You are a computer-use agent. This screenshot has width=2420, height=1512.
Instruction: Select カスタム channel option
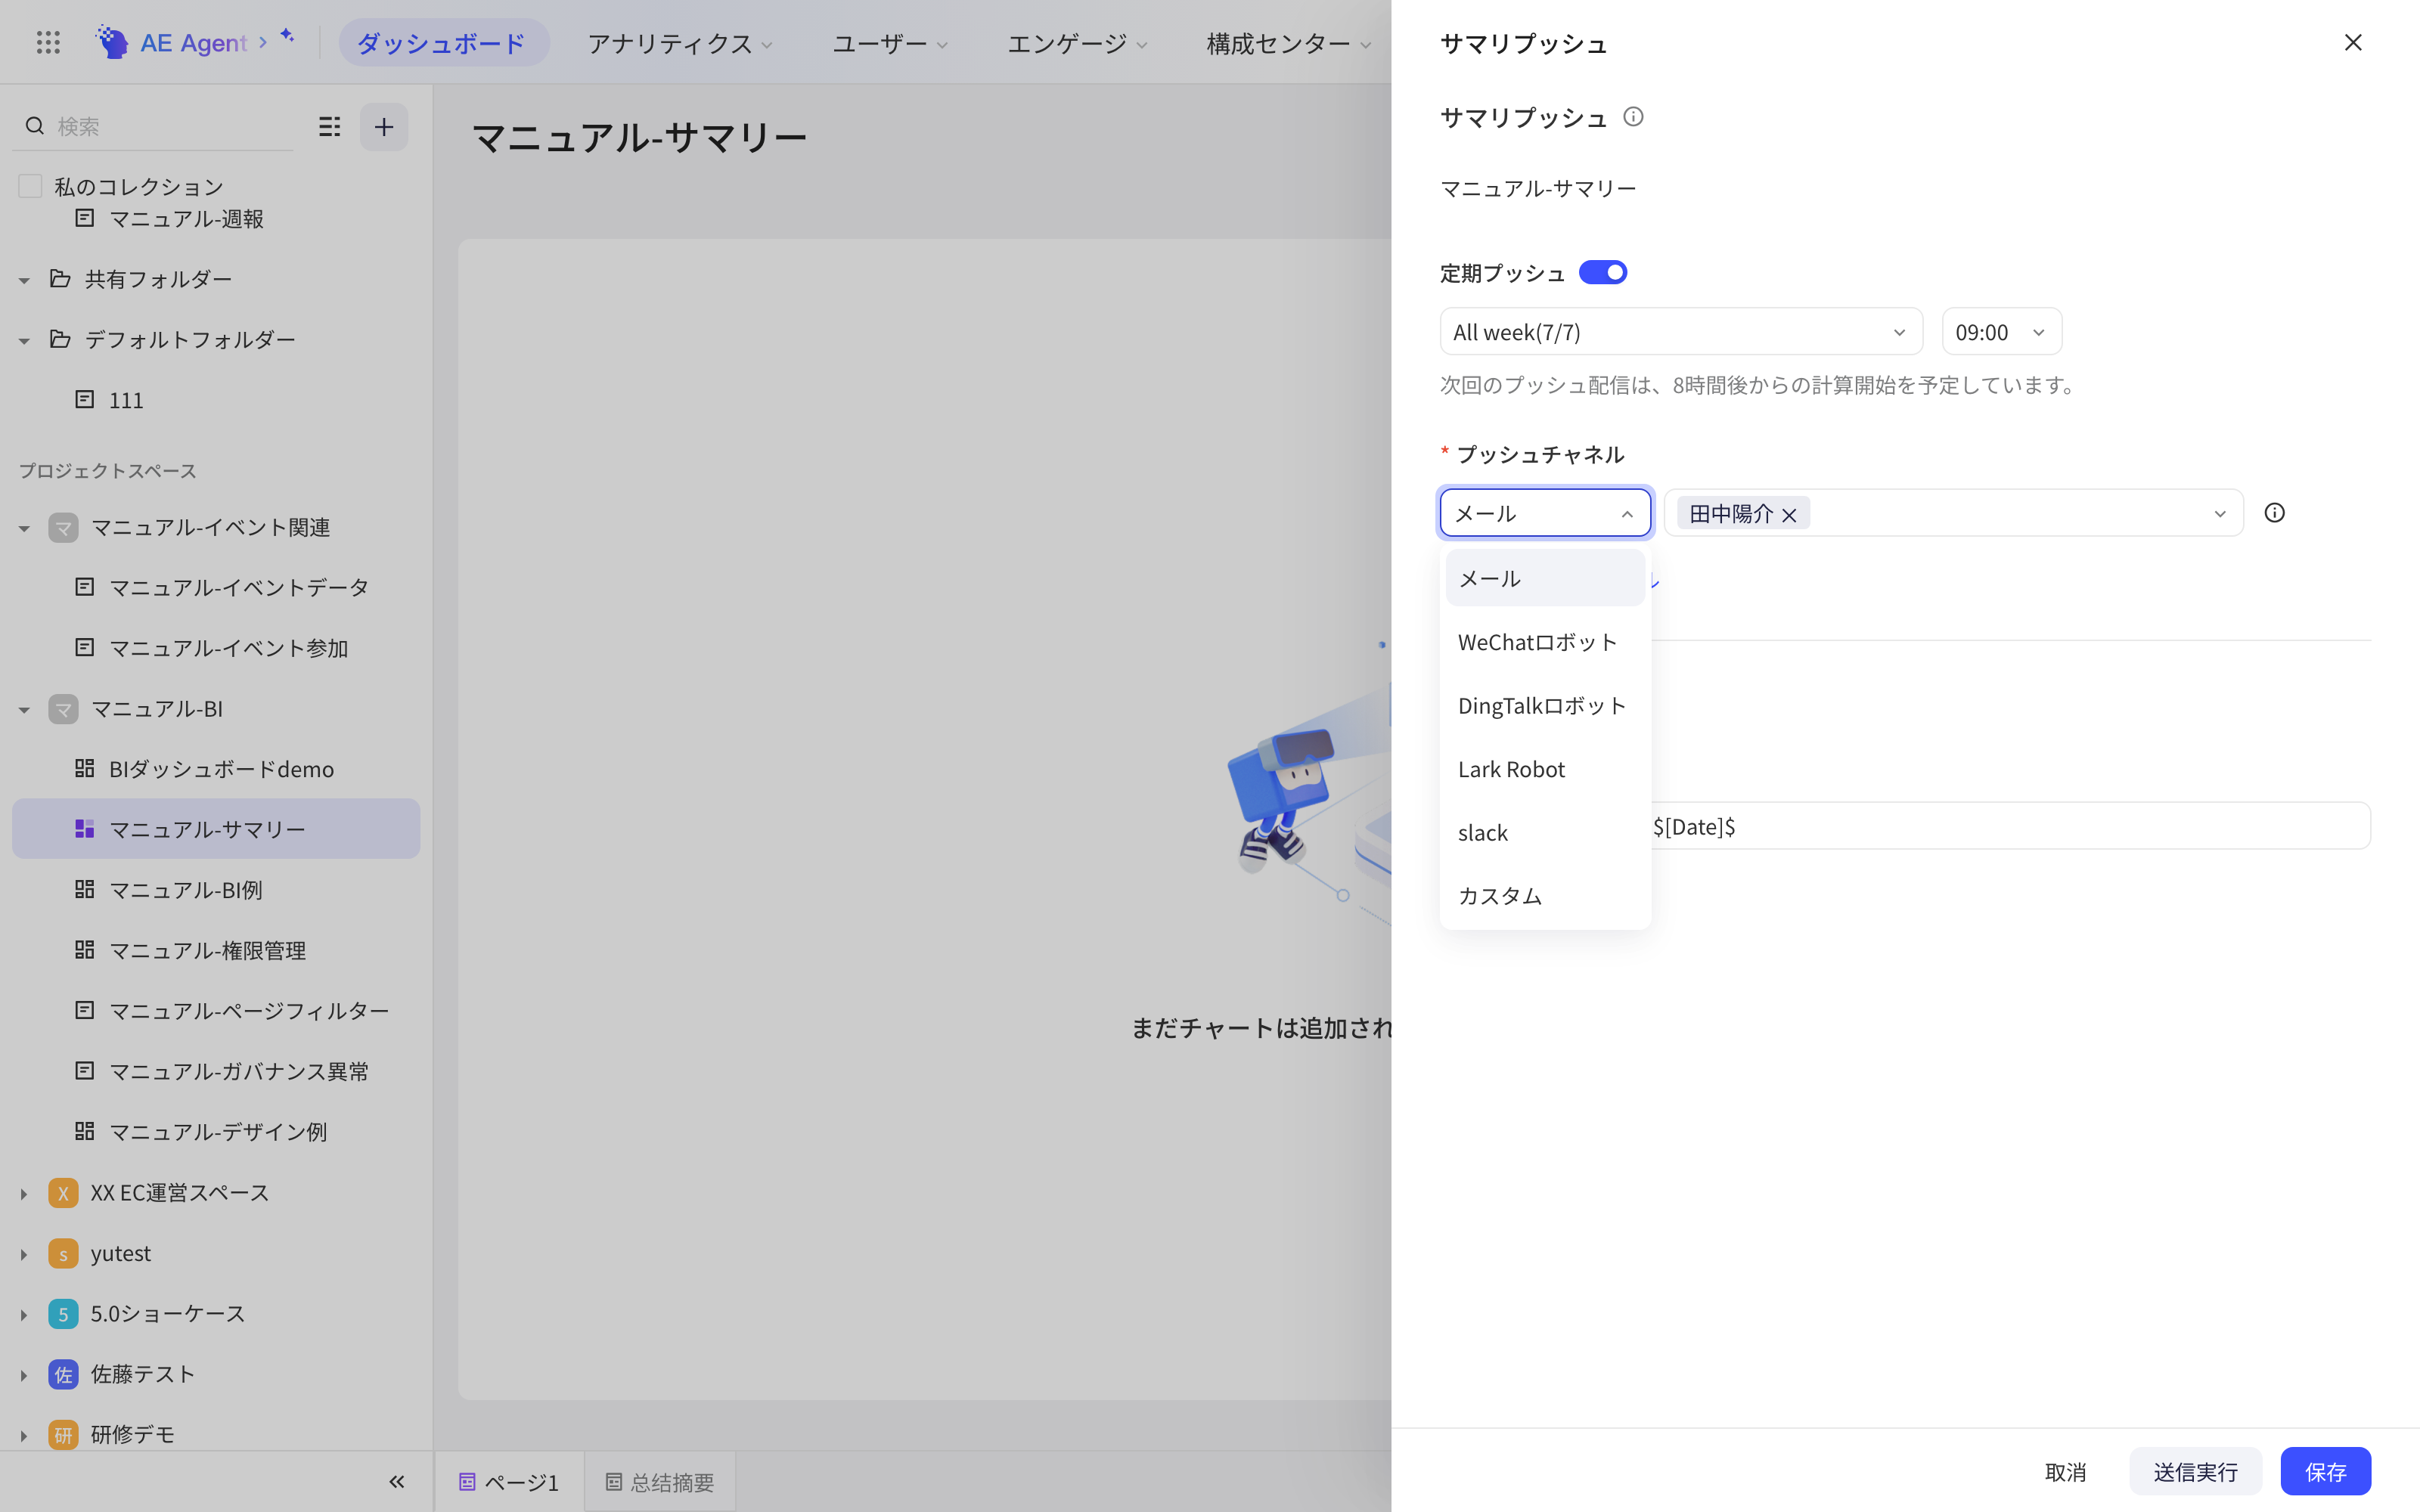[1545, 896]
